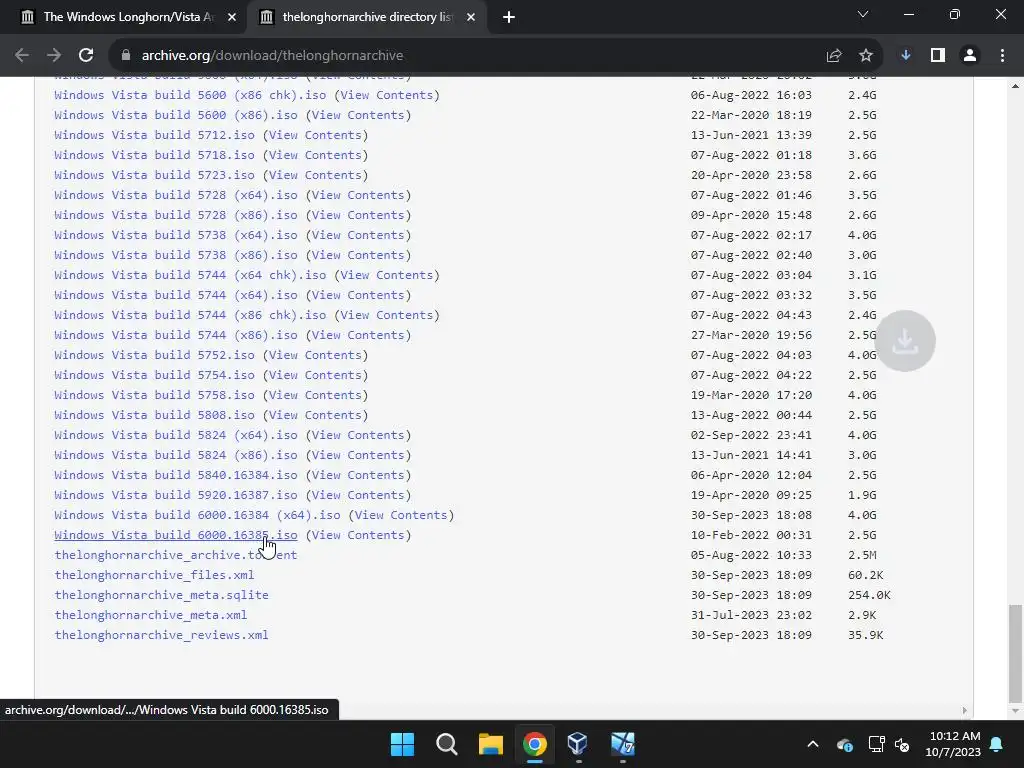Open Windows Vista build 5718.iso link

point(154,155)
